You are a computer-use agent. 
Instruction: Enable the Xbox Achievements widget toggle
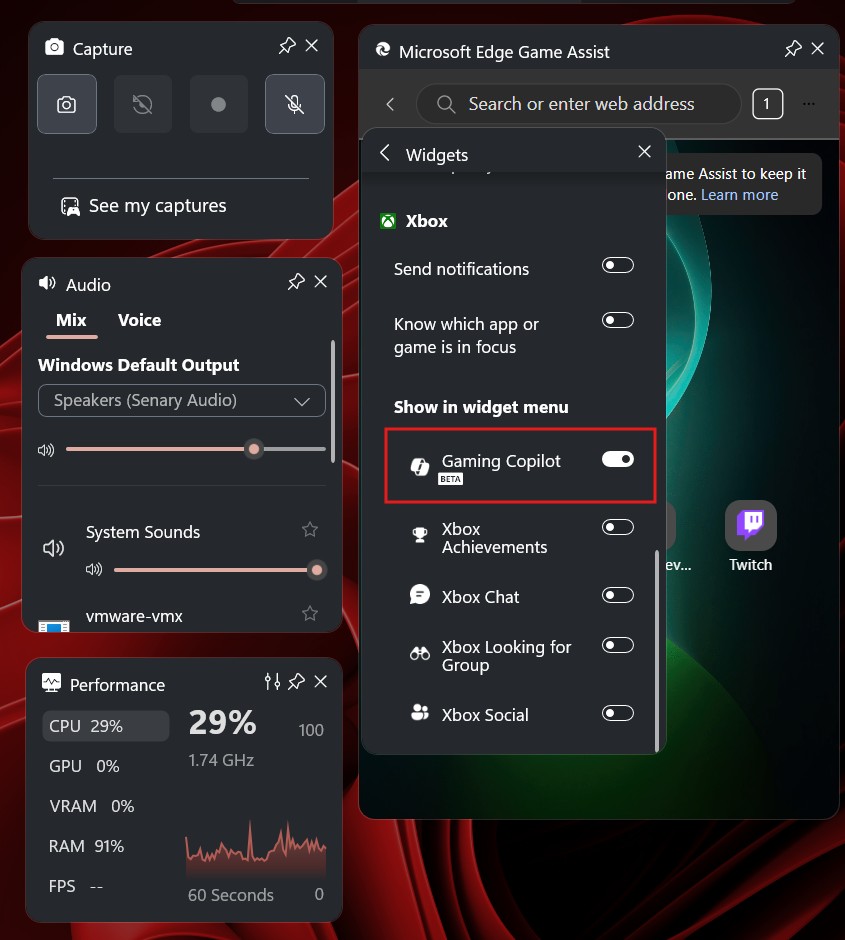tap(617, 527)
